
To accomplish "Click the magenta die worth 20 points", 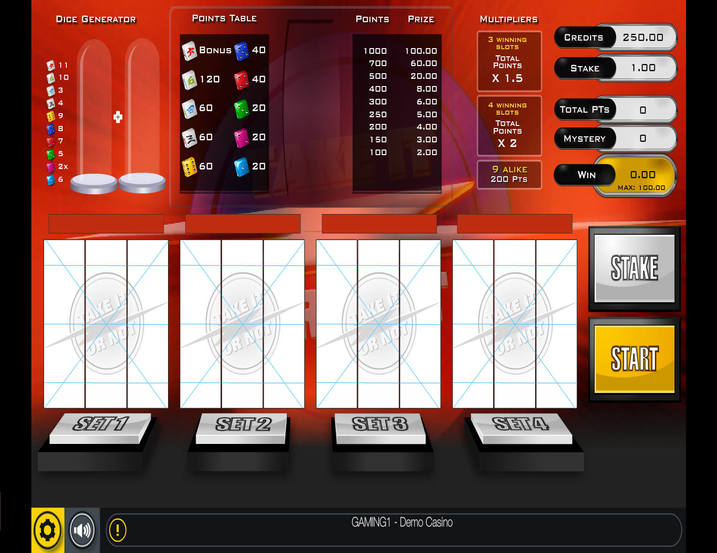I will (241, 137).
